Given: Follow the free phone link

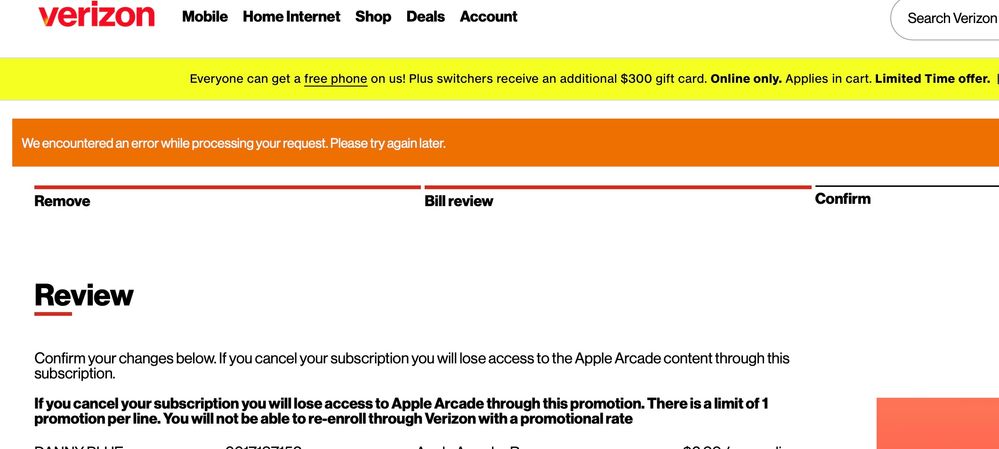Looking at the screenshot, I should (336, 79).
